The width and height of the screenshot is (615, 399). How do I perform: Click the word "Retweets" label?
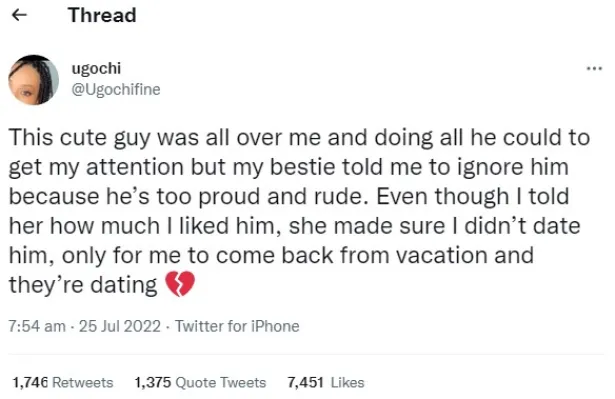83,382
